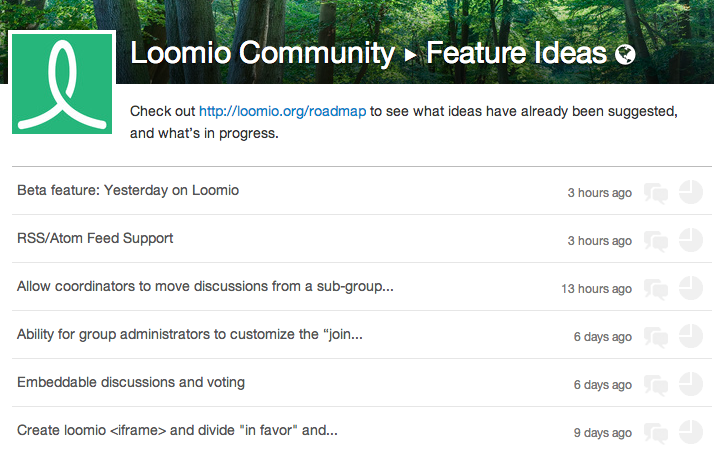Click the 13 hours ago timestamp
714x452 pixels.
pos(596,289)
